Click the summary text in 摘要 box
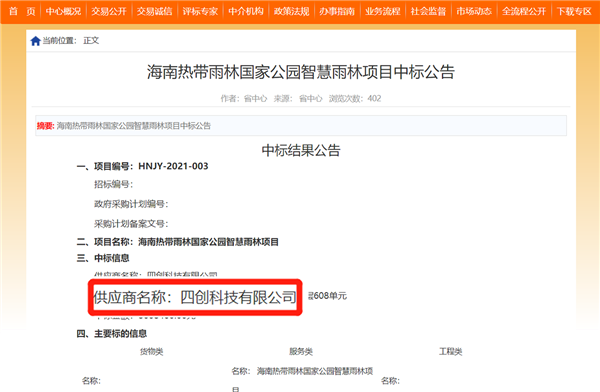This screenshot has height=392, width=600. [x=134, y=126]
